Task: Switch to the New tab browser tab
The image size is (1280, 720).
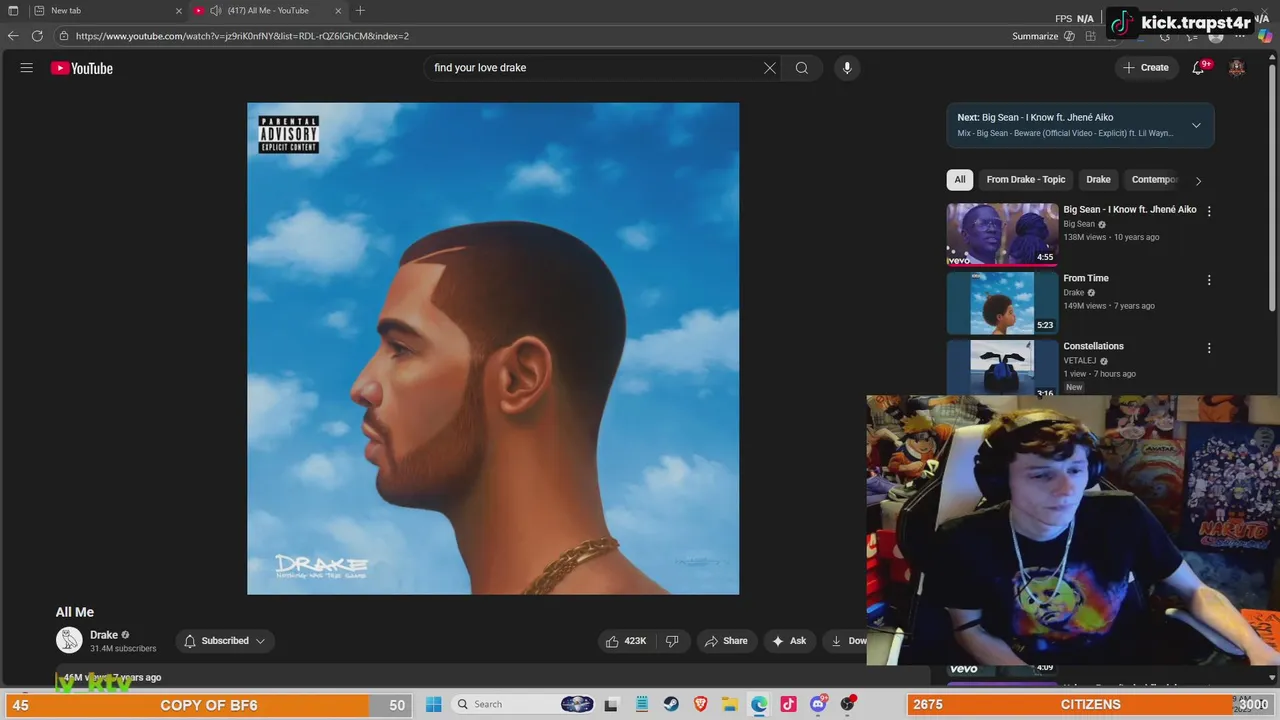Action: coord(105,11)
